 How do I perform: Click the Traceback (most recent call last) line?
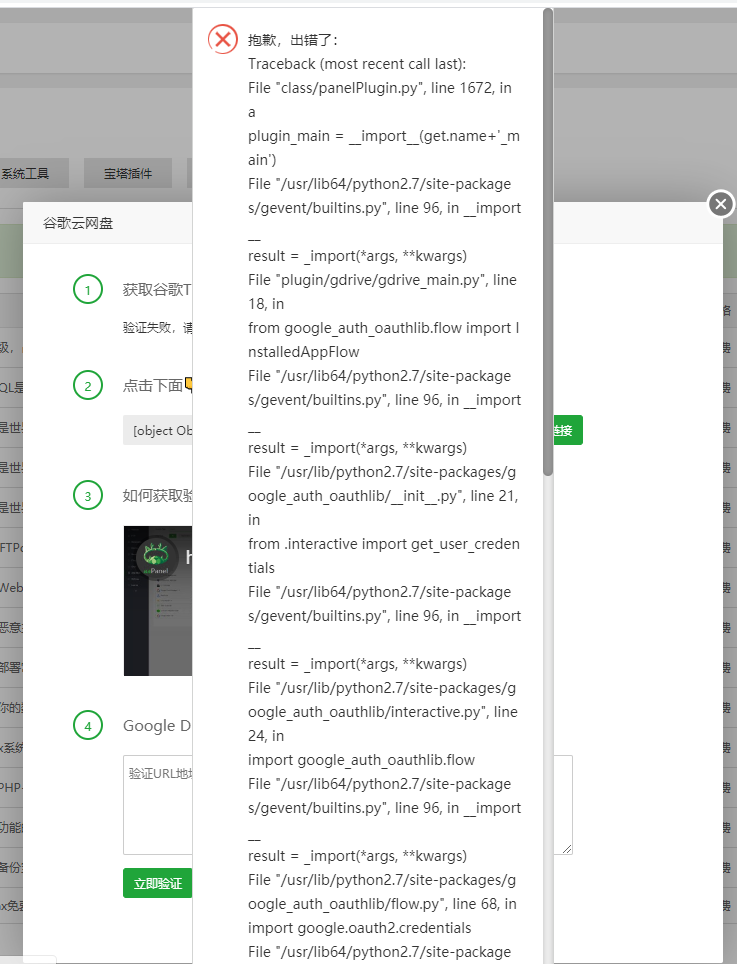[357, 64]
